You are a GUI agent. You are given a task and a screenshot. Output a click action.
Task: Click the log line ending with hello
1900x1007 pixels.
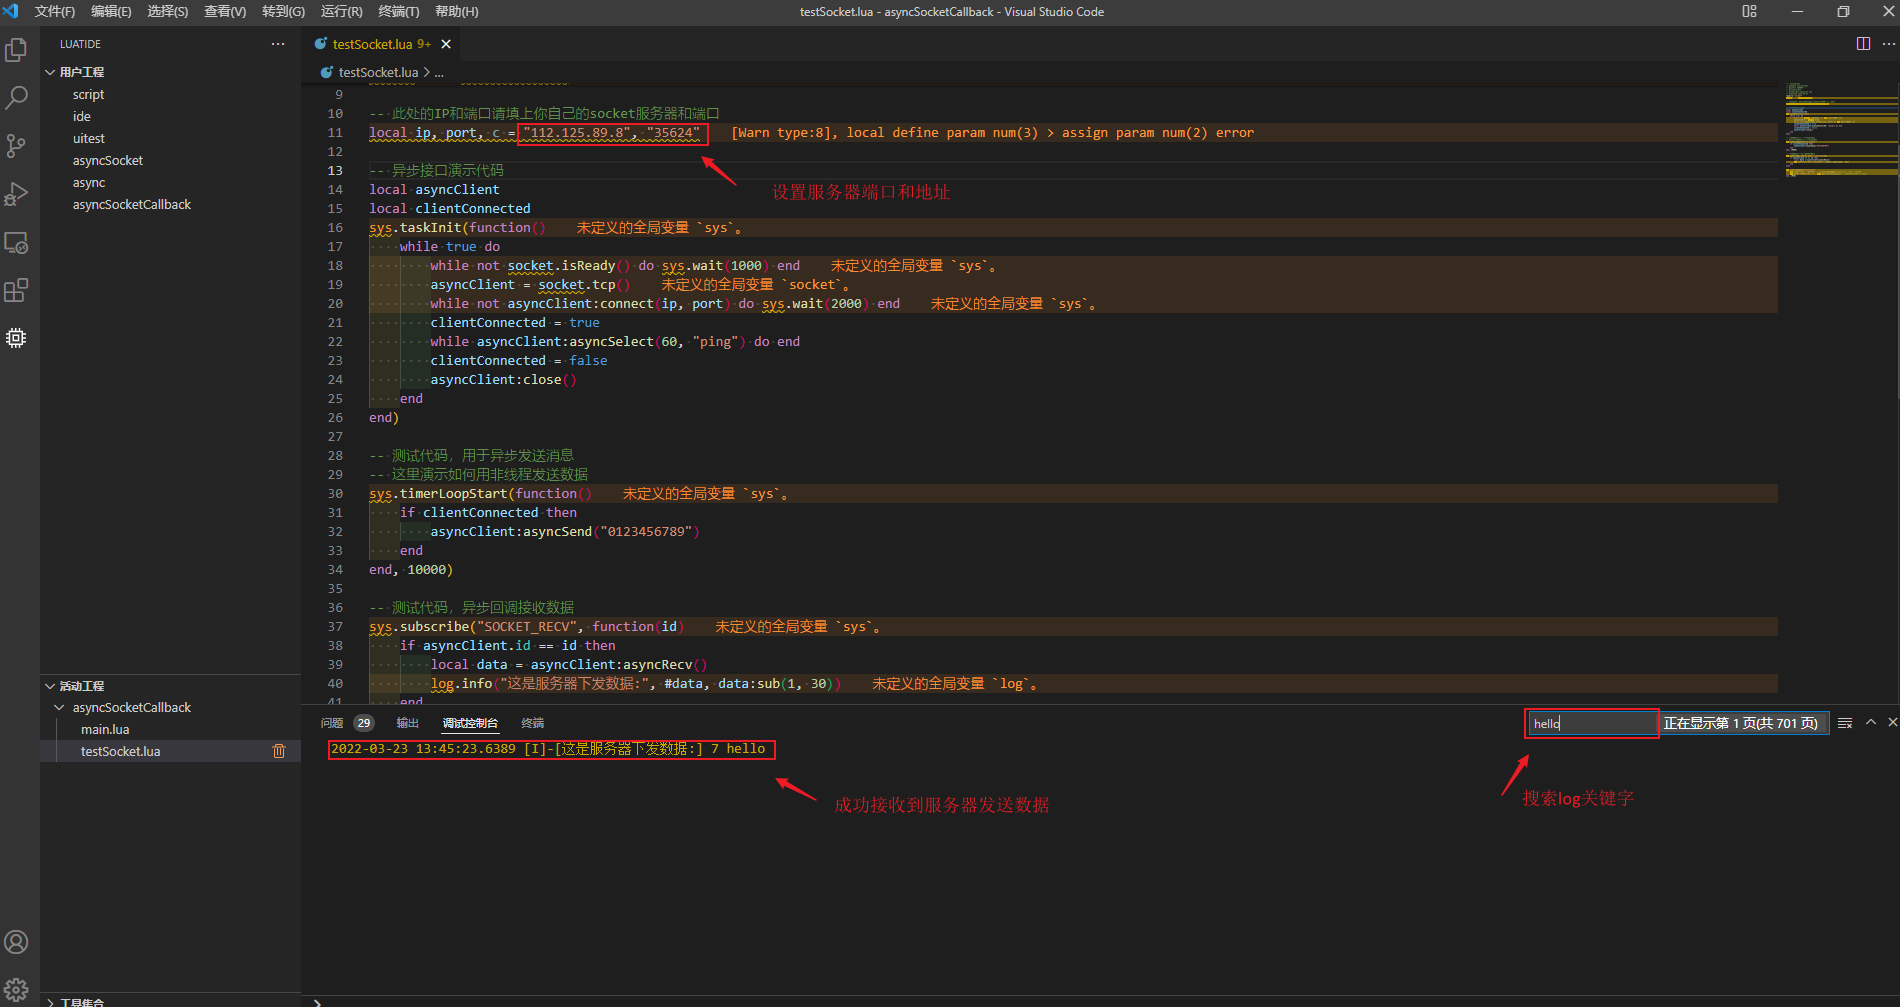point(548,749)
